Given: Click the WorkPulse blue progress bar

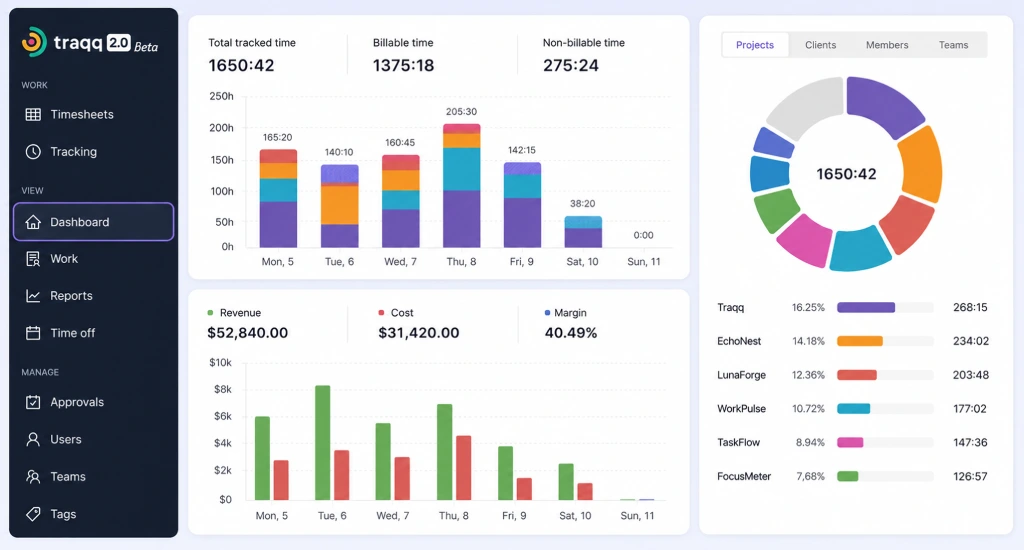Looking at the screenshot, I should coord(854,409).
